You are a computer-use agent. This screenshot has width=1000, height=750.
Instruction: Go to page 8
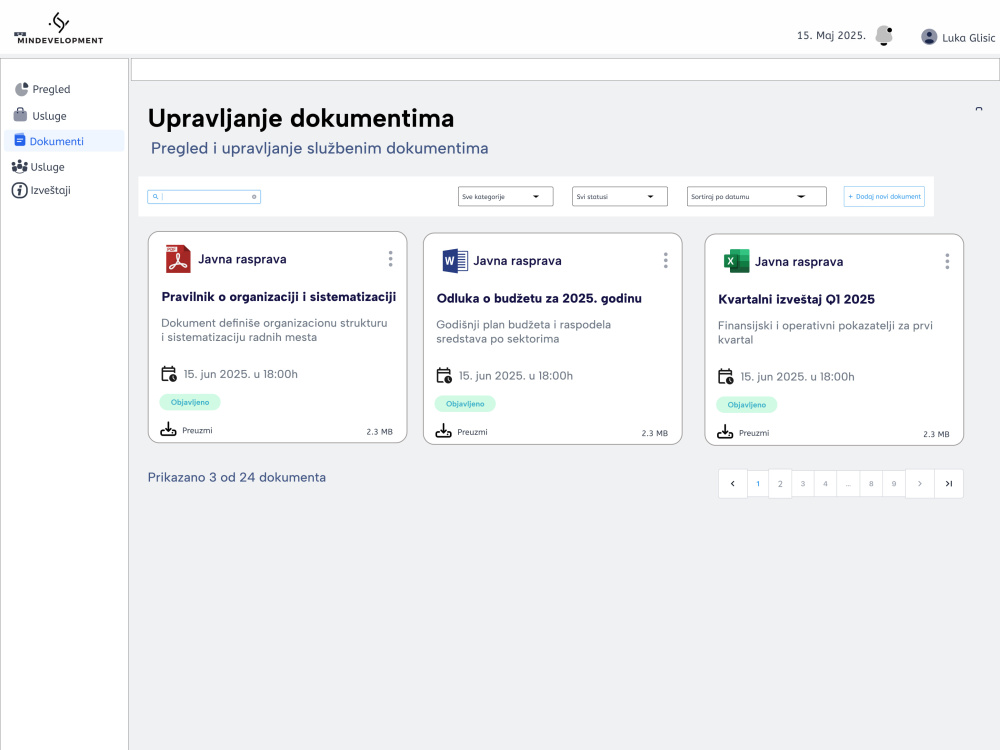coord(871,483)
